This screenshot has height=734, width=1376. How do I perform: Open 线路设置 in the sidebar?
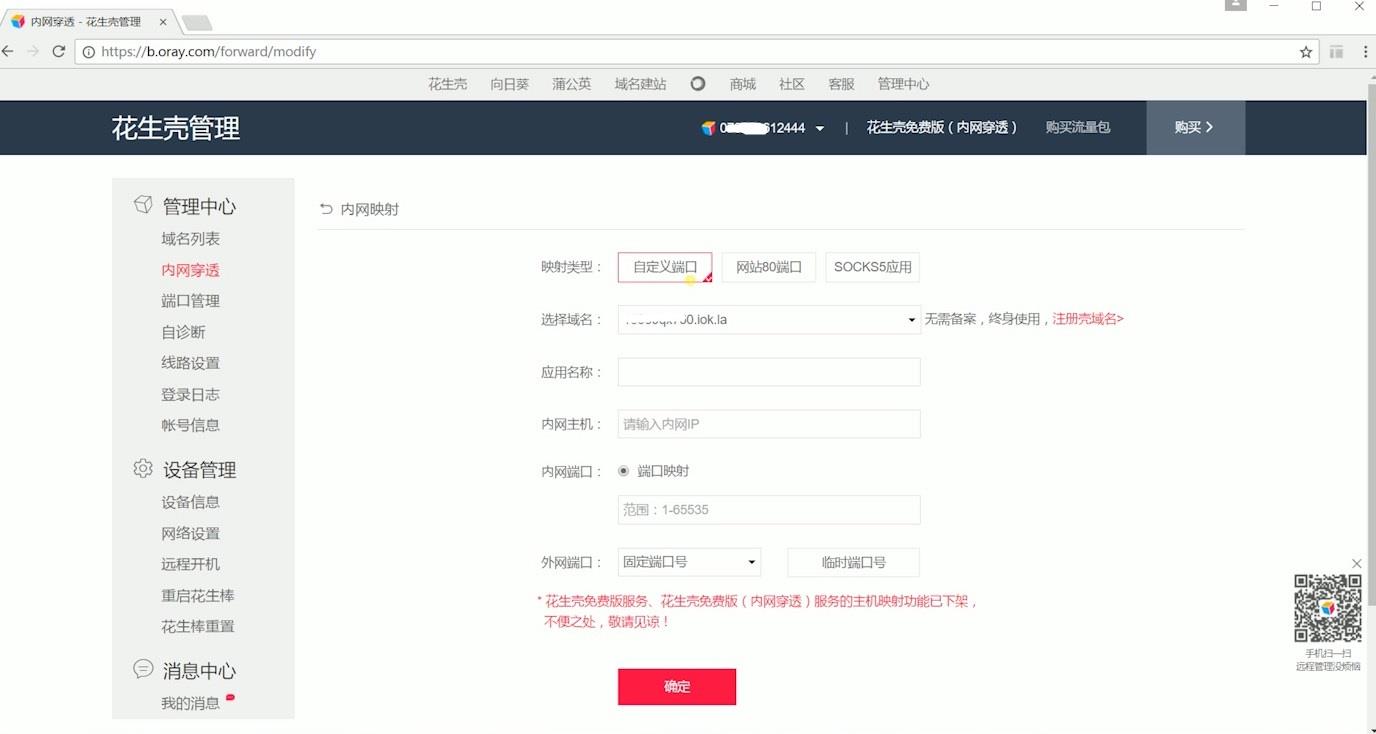coord(190,363)
